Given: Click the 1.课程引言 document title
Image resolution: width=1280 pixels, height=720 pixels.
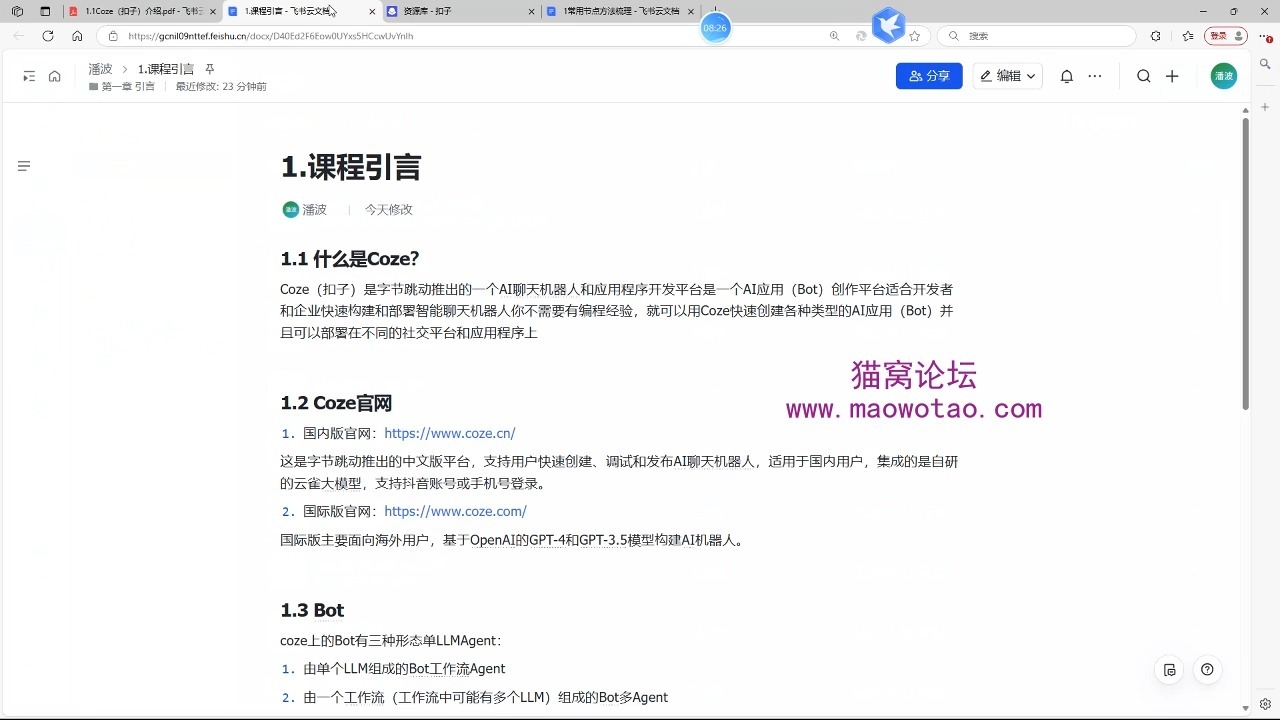Looking at the screenshot, I should 351,167.
